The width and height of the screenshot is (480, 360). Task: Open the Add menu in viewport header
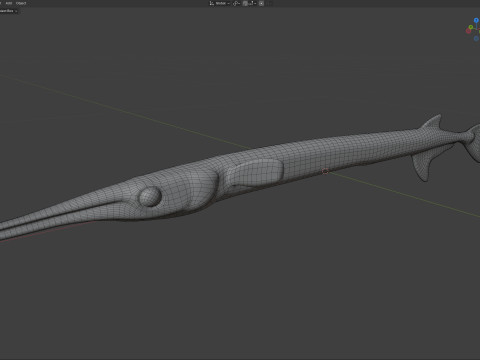coord(9,3)
